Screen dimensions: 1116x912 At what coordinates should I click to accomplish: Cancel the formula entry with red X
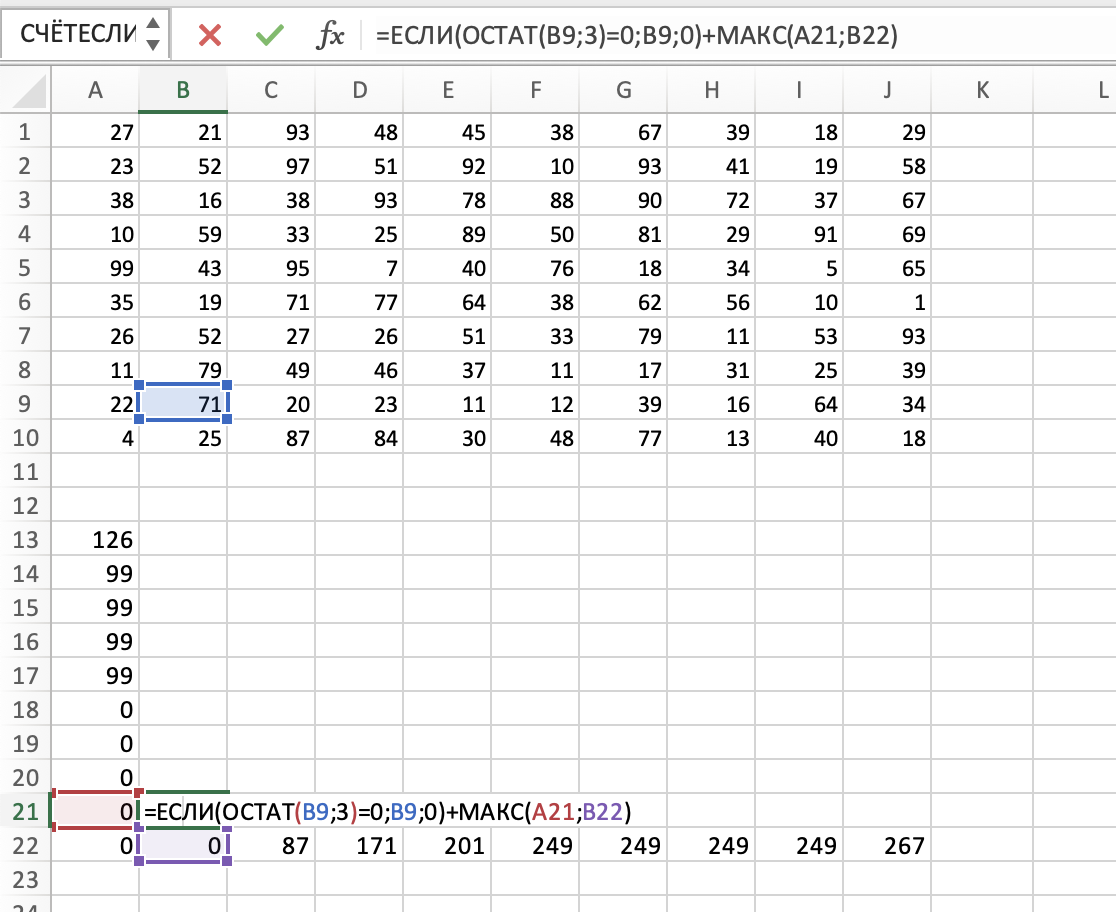tap(210, 36)
